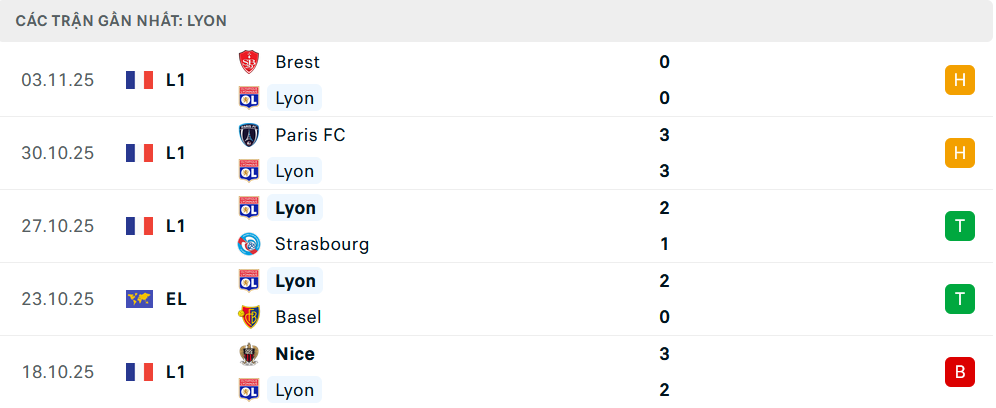This screenshot has width=996, height=408.
Task: Click the Strasbourg club crest icon
Action: [248, 244]
